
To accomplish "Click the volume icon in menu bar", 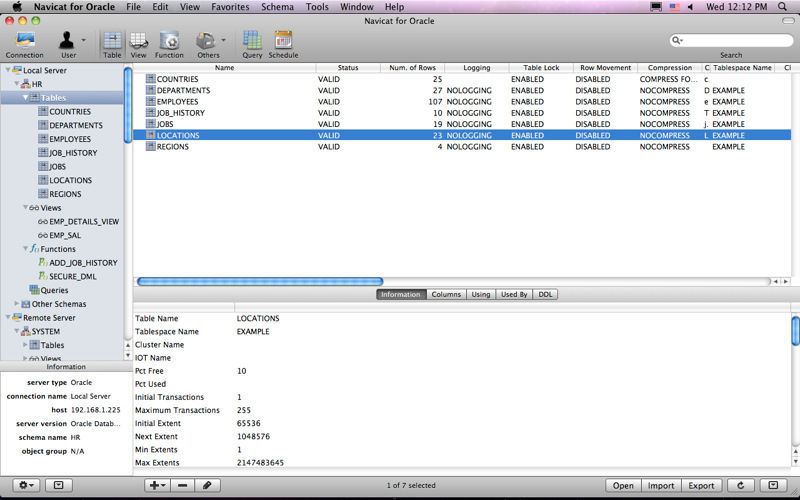I will pos(690,7).
